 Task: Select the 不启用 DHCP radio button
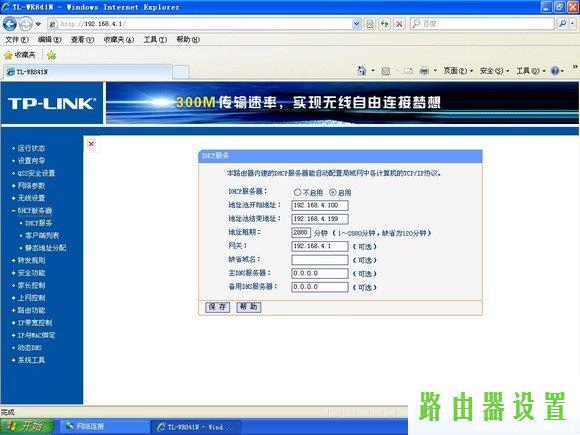pyautogui.click(x=297, y=192)
